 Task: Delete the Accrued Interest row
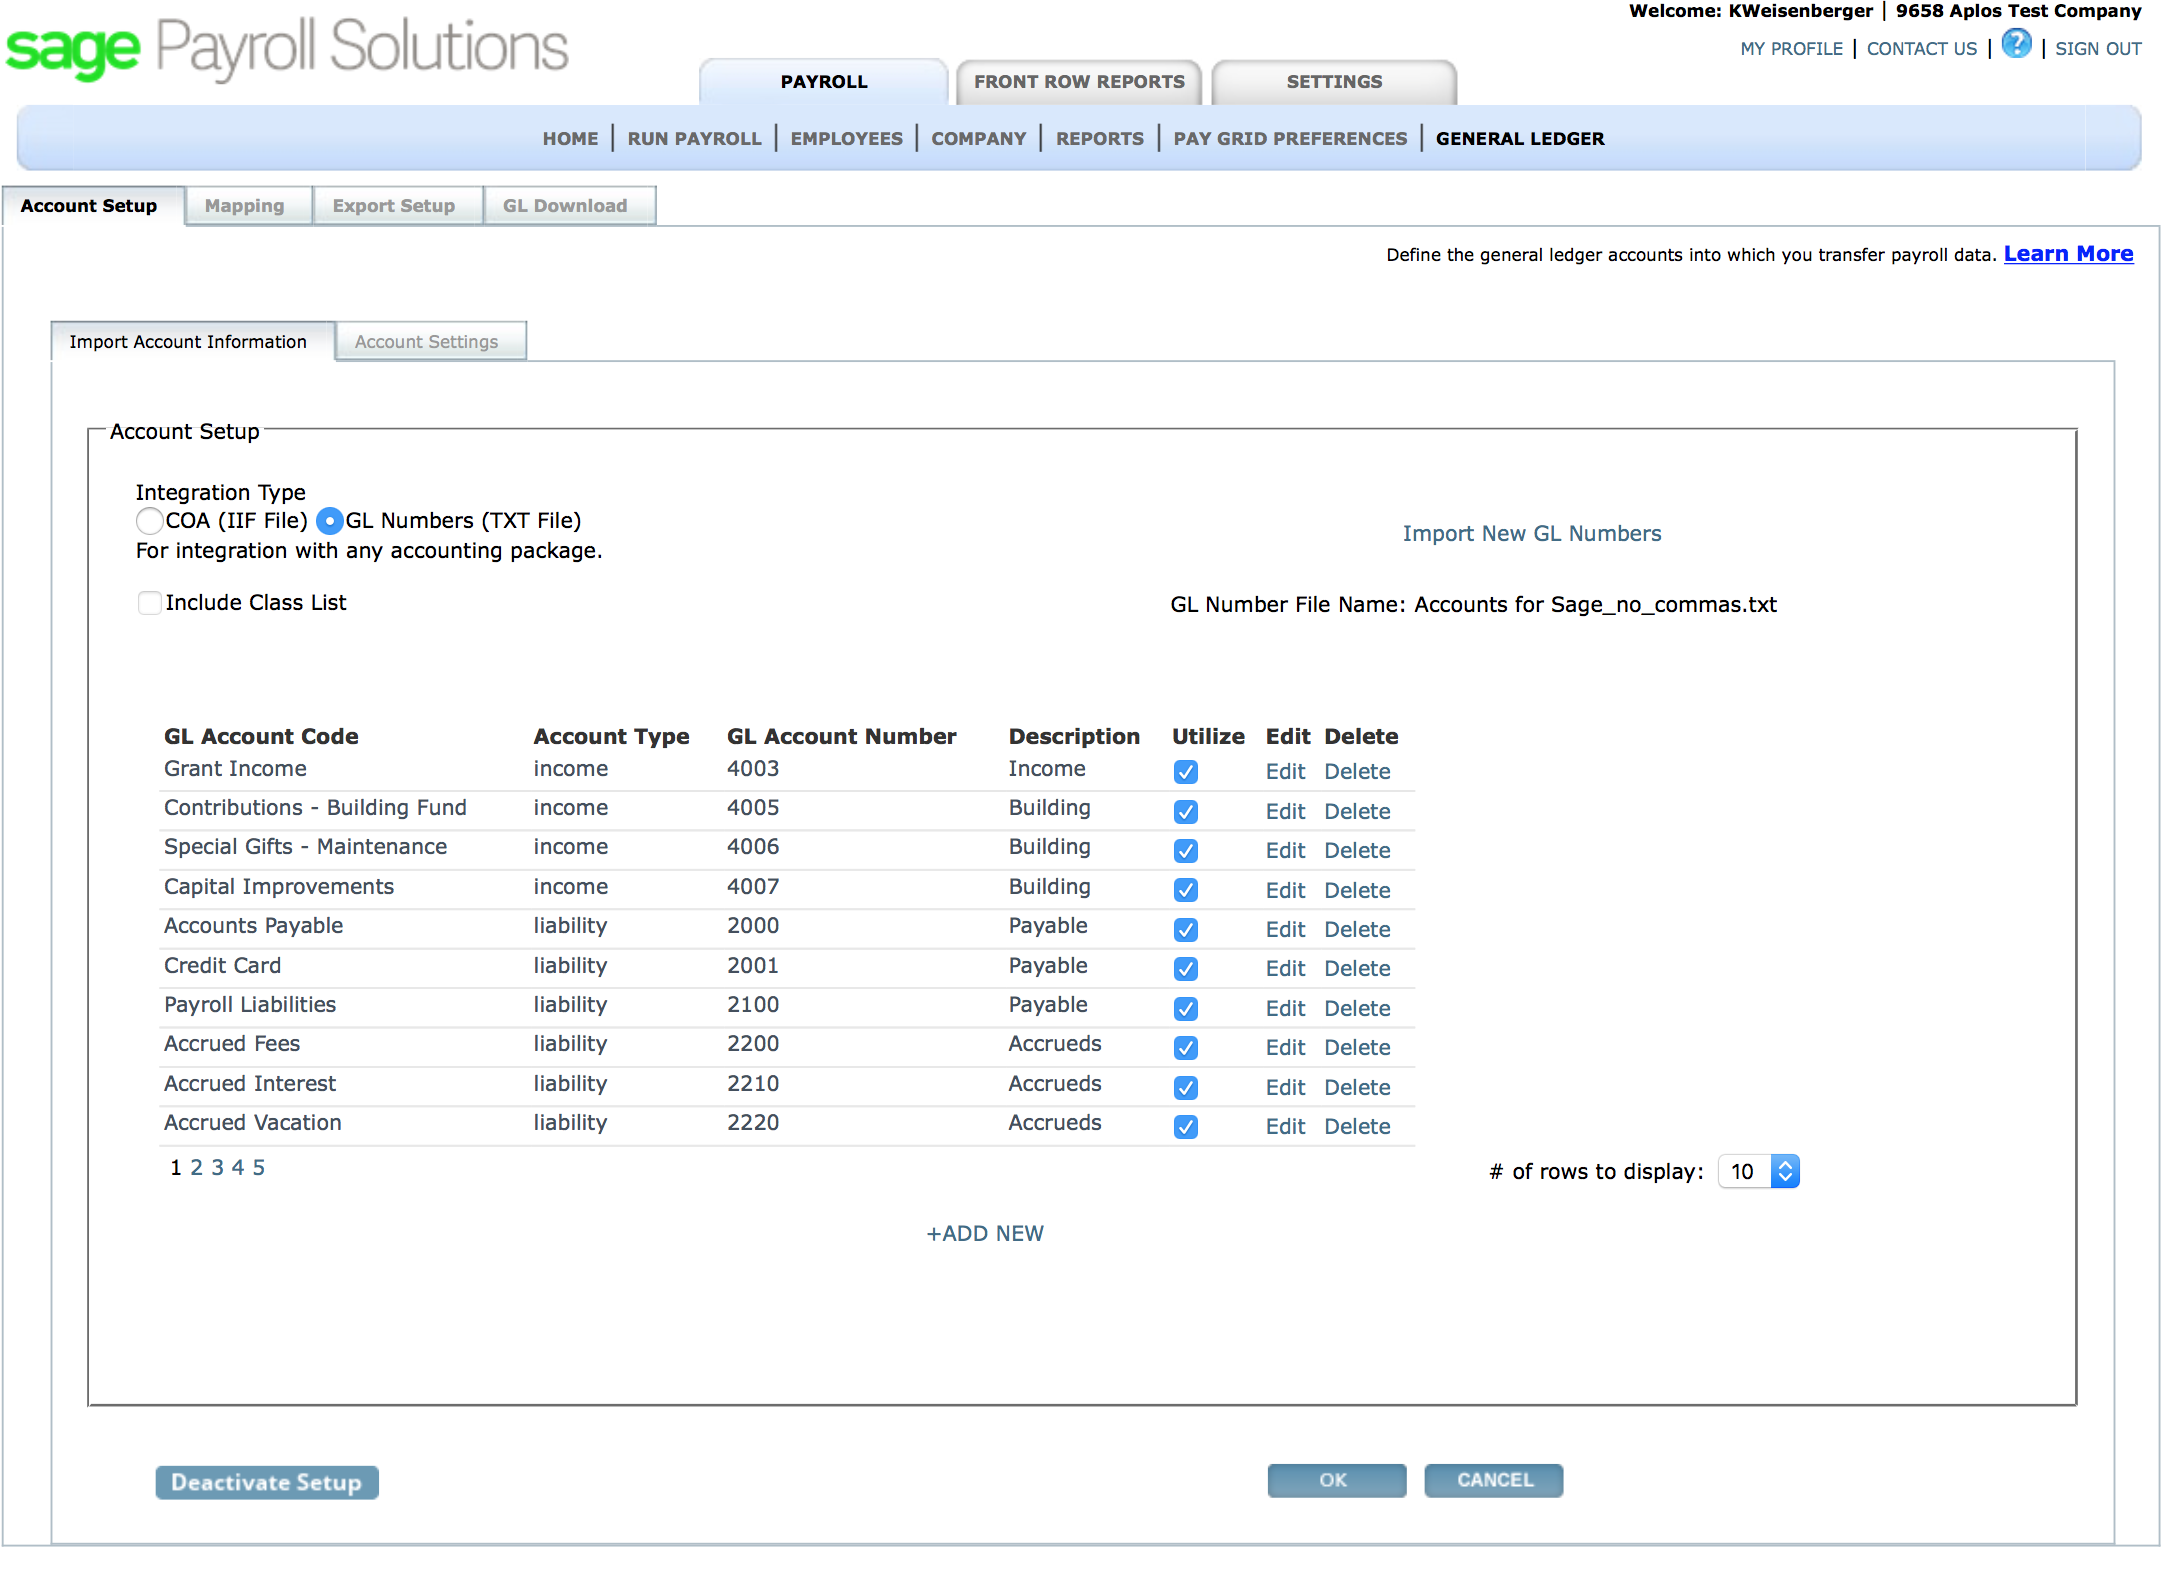pos(1357,1088)
